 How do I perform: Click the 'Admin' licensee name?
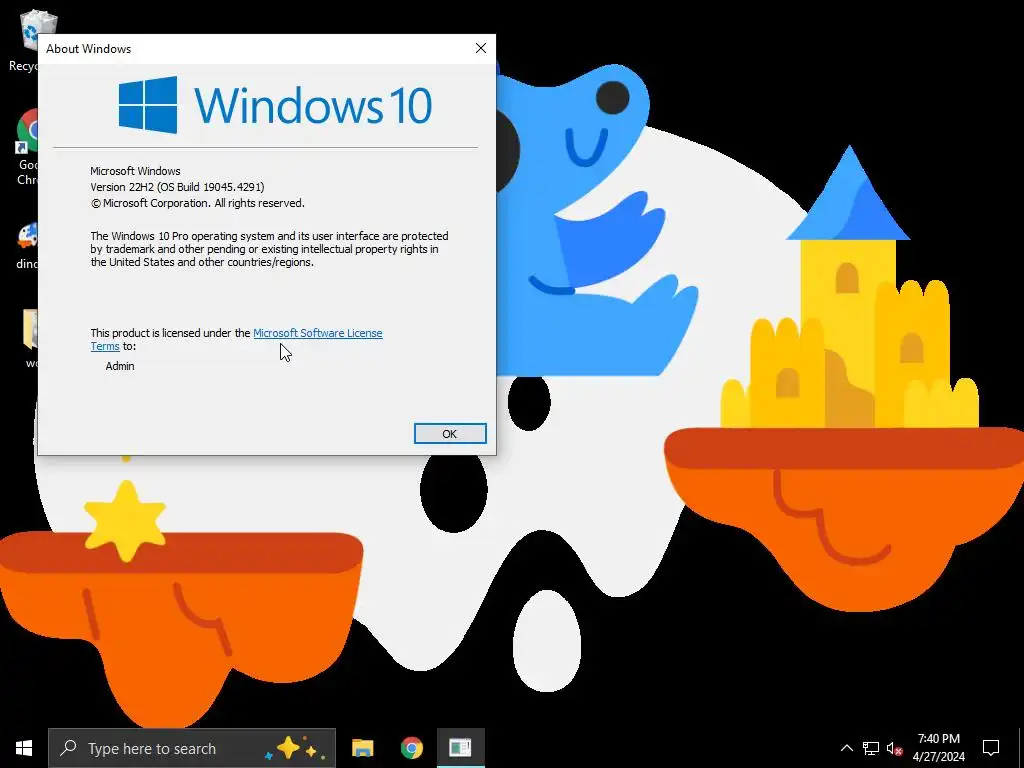point(120,366)
